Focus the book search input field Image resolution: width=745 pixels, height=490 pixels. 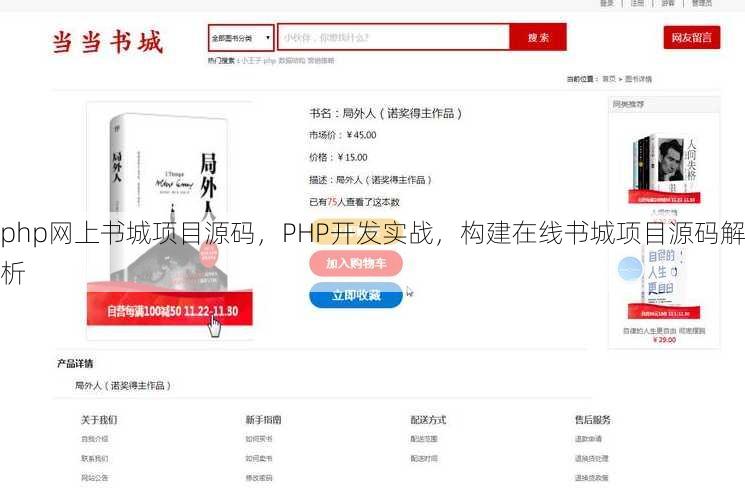(x=393, y=37)
